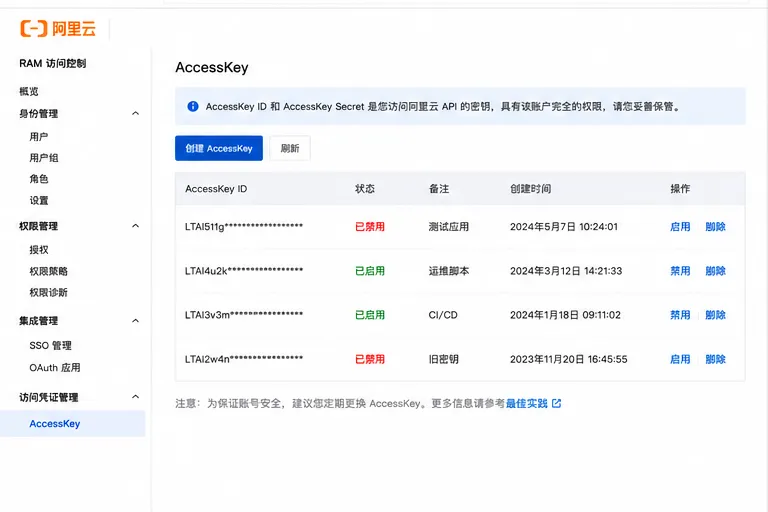Screen dimensions: 768x512
Task: Select AccessKey ID LTAI4u2k
Action: 244,271
